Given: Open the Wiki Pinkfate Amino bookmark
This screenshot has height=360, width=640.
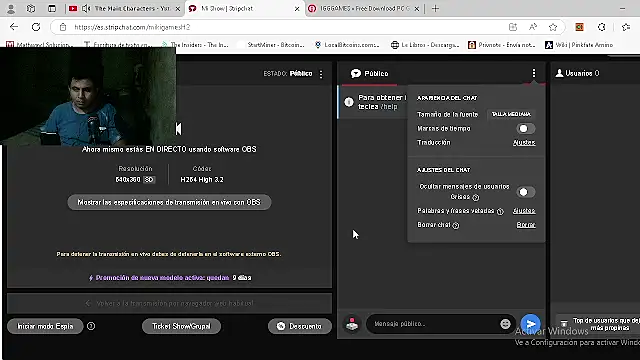Looking at the screenshot, I should [579, 45].
